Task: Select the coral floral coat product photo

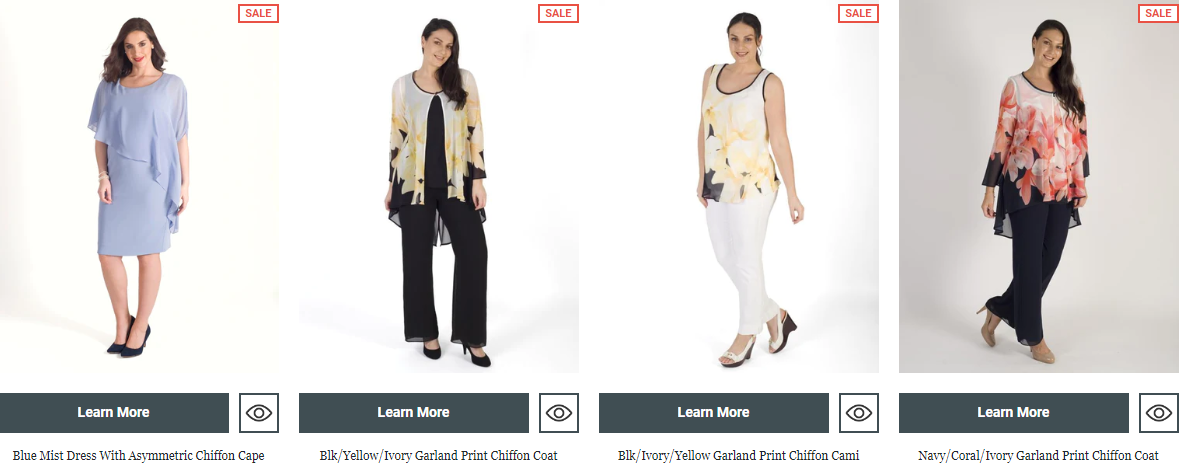Action: [1039, 186]
